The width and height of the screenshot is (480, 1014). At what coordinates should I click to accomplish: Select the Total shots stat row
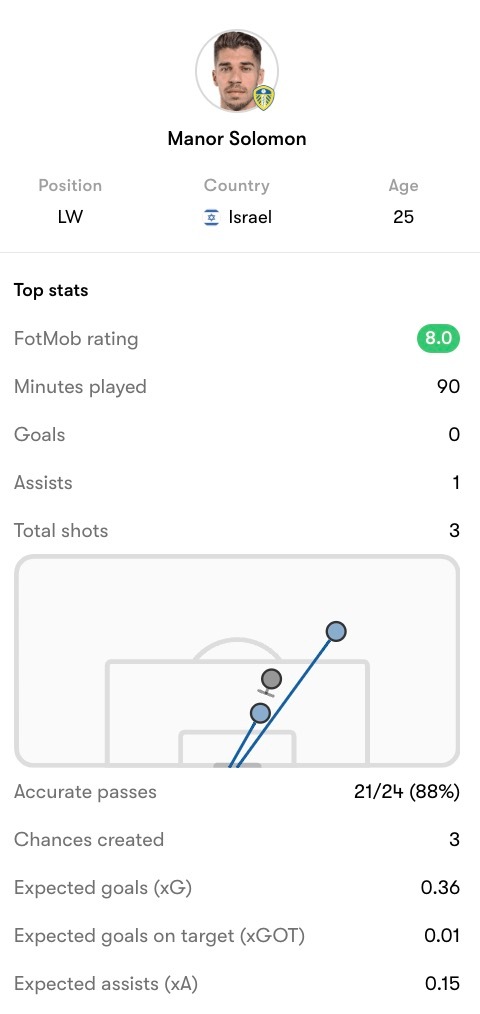point(237,530)
